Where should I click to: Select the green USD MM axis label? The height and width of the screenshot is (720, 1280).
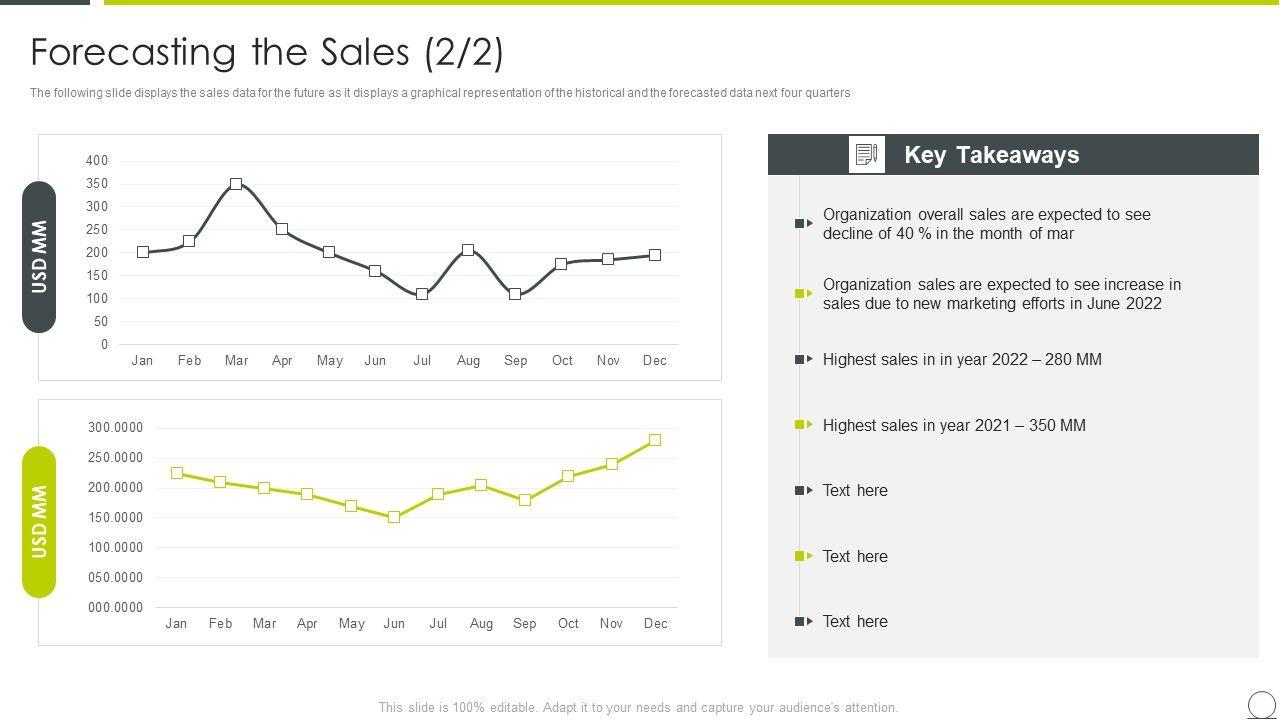tap(39, 522)
